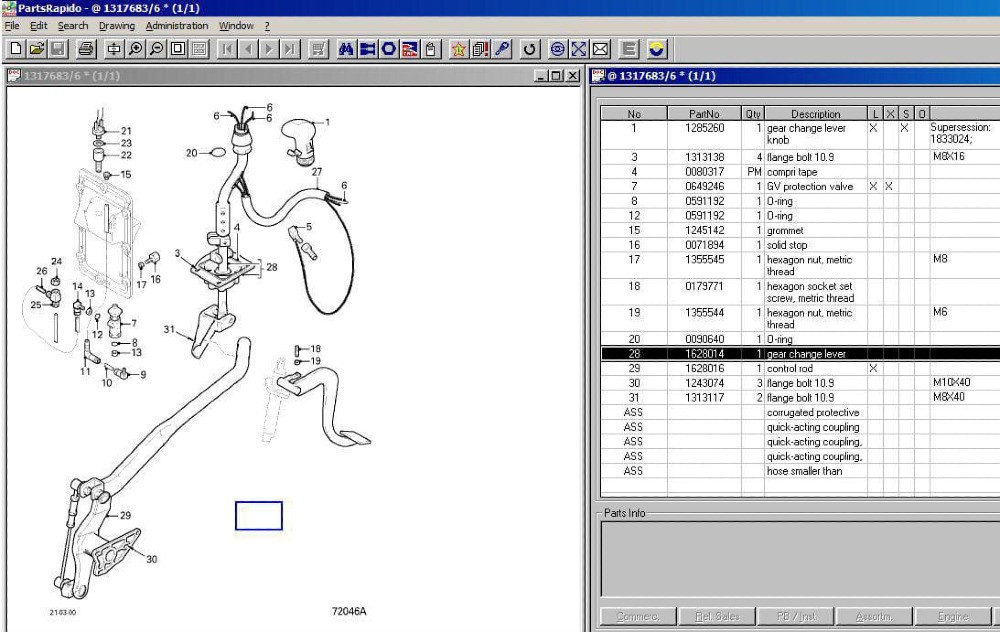Print the drawing using the printer icon

click(87, 48)
